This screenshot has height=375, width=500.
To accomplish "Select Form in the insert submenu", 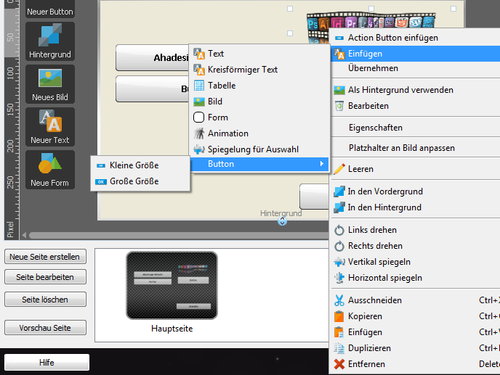I will [x=259, y=118].
